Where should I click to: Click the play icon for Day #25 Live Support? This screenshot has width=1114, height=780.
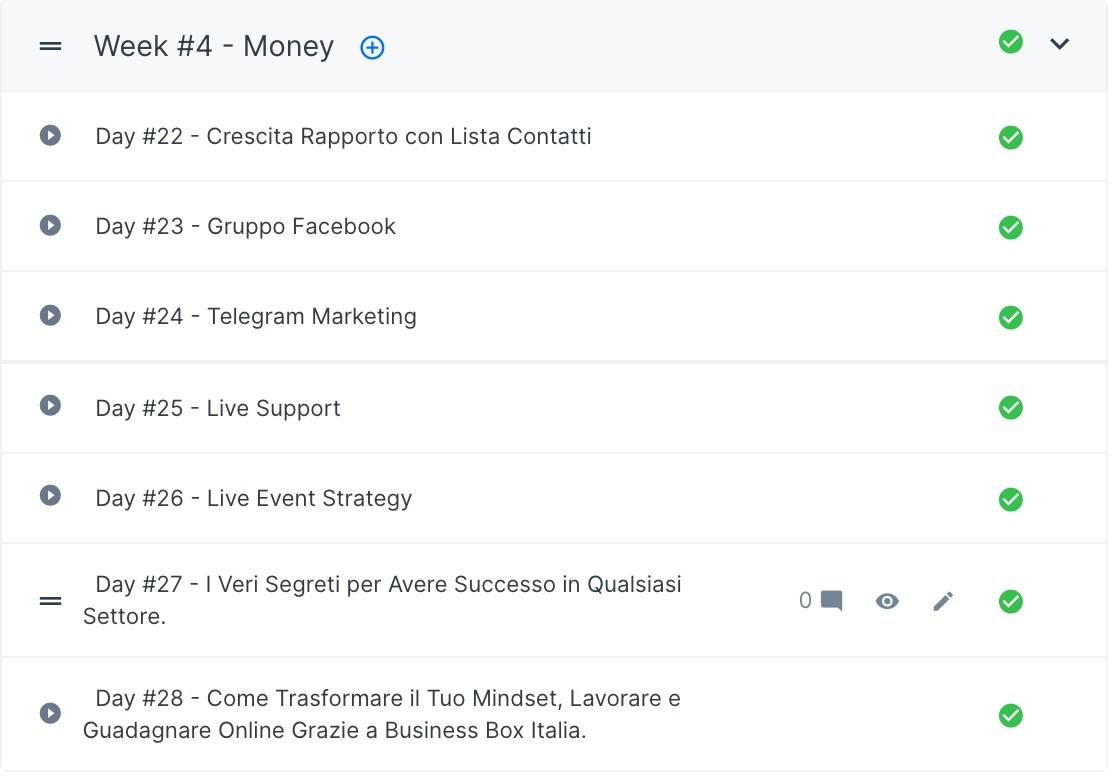[x=50, y=405]
